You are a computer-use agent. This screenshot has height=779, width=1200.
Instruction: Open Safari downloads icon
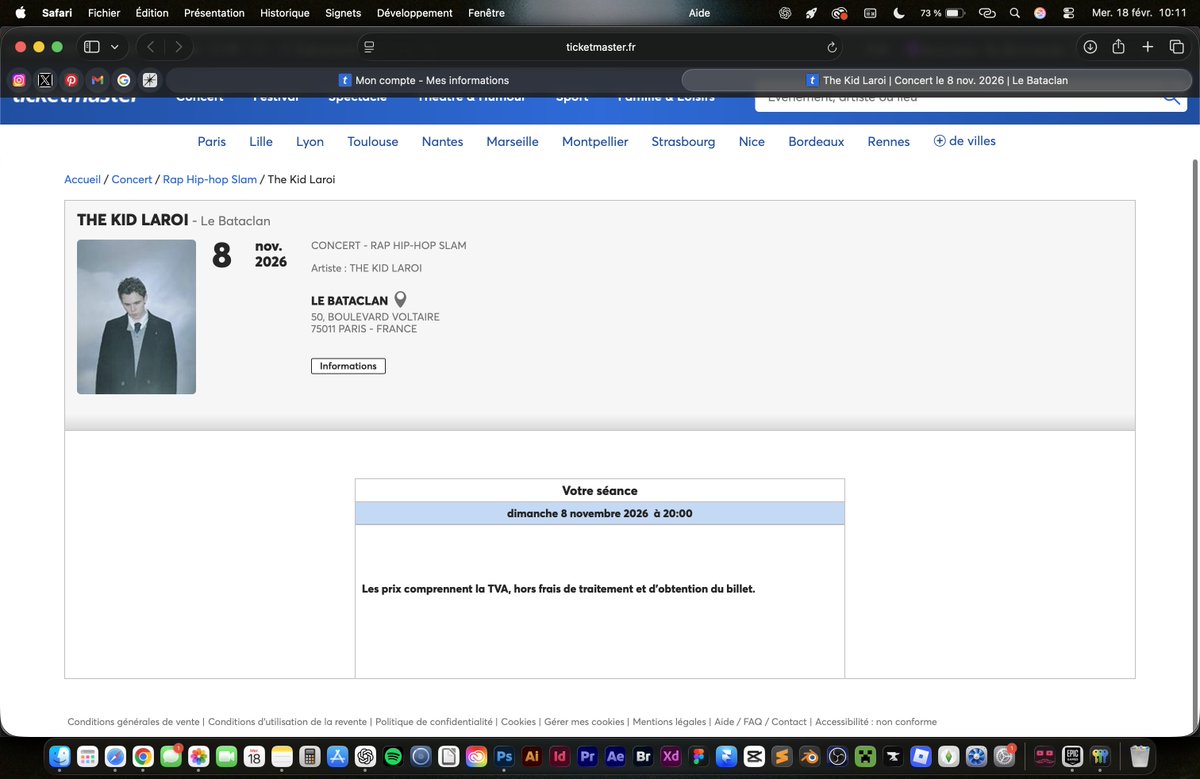[x=1090, y=47]
